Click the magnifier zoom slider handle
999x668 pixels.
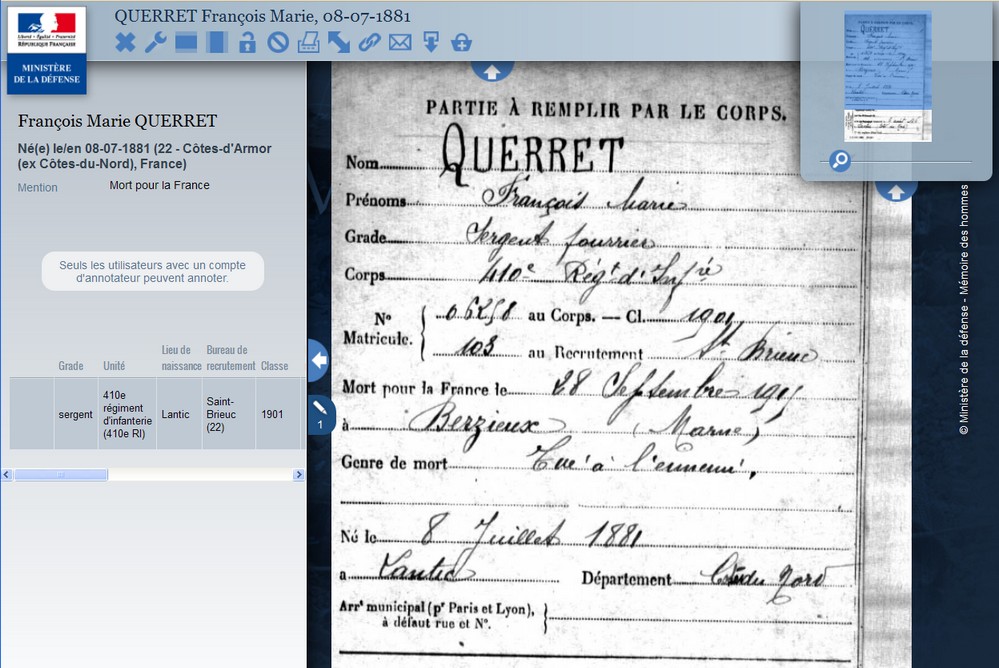pos(840,160)
